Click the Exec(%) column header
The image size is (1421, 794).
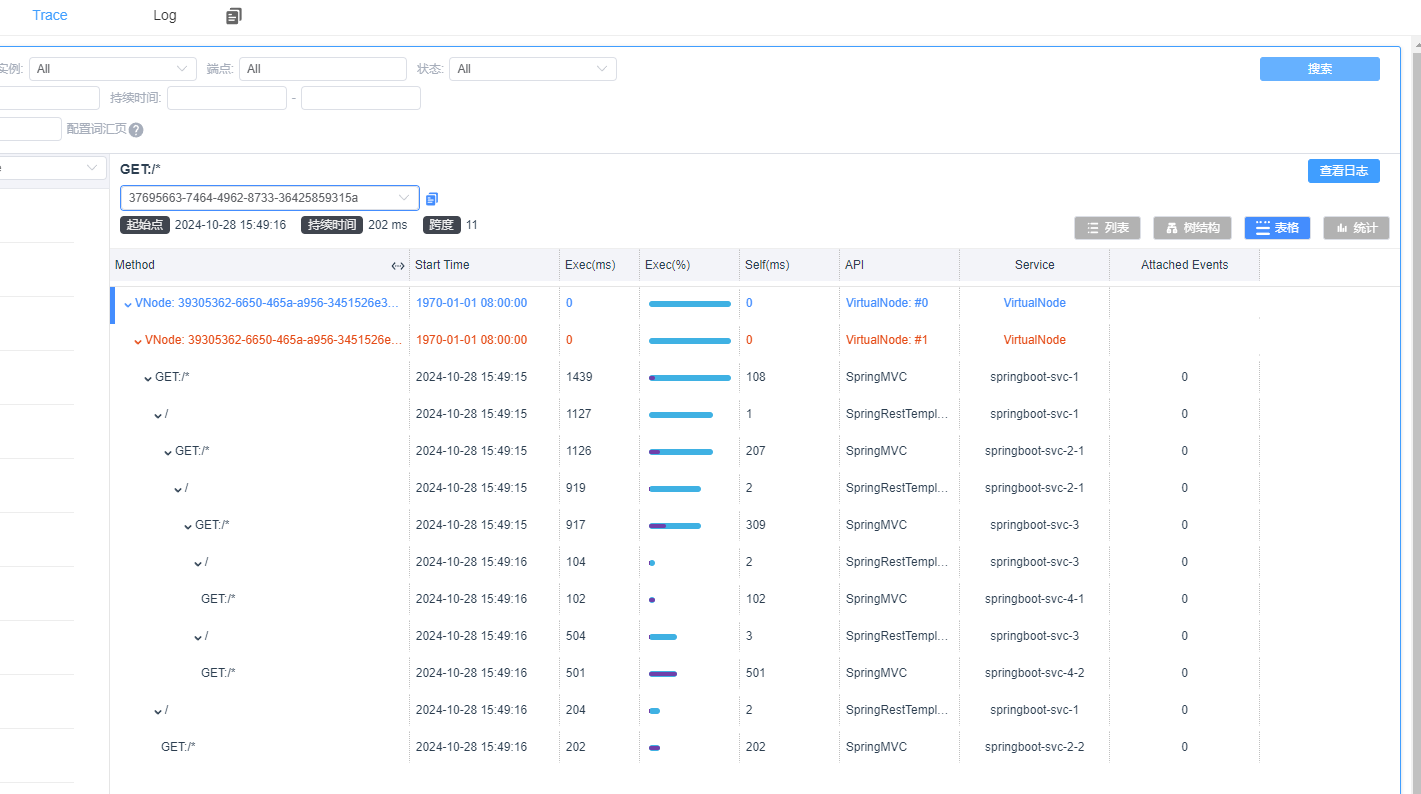668,265
